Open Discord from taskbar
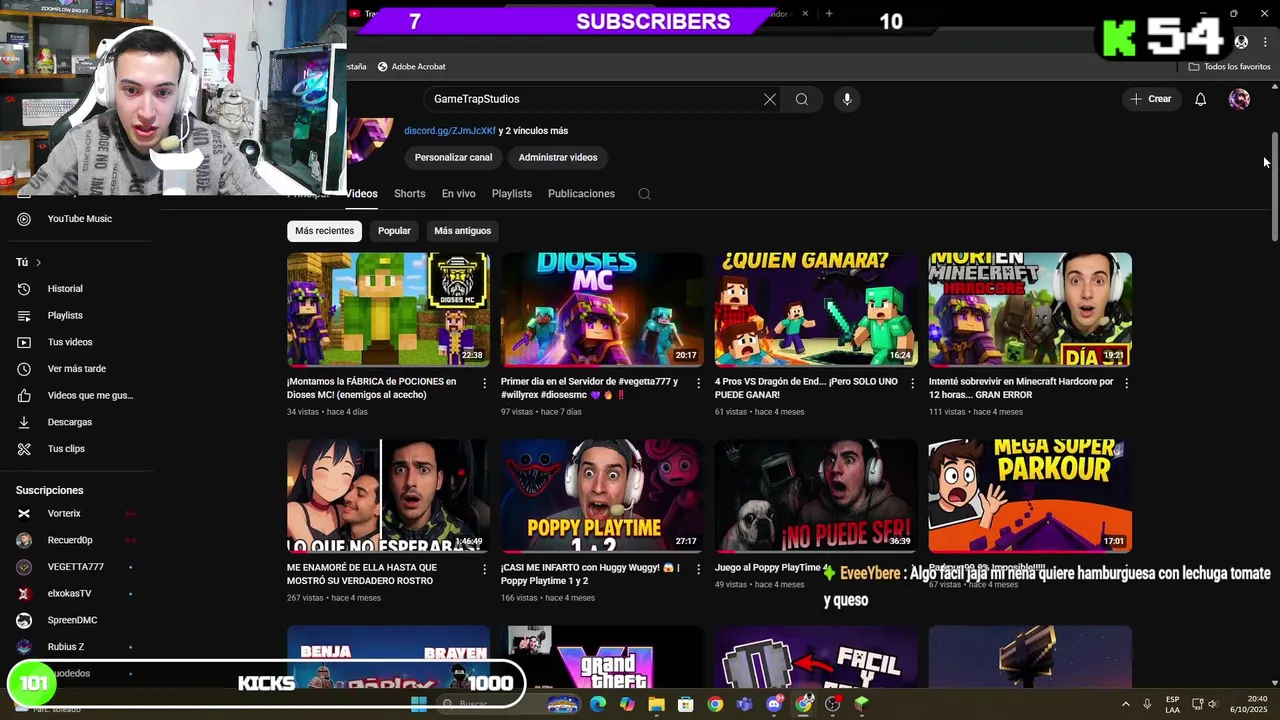1280x720 pixels. click(774, 704)
